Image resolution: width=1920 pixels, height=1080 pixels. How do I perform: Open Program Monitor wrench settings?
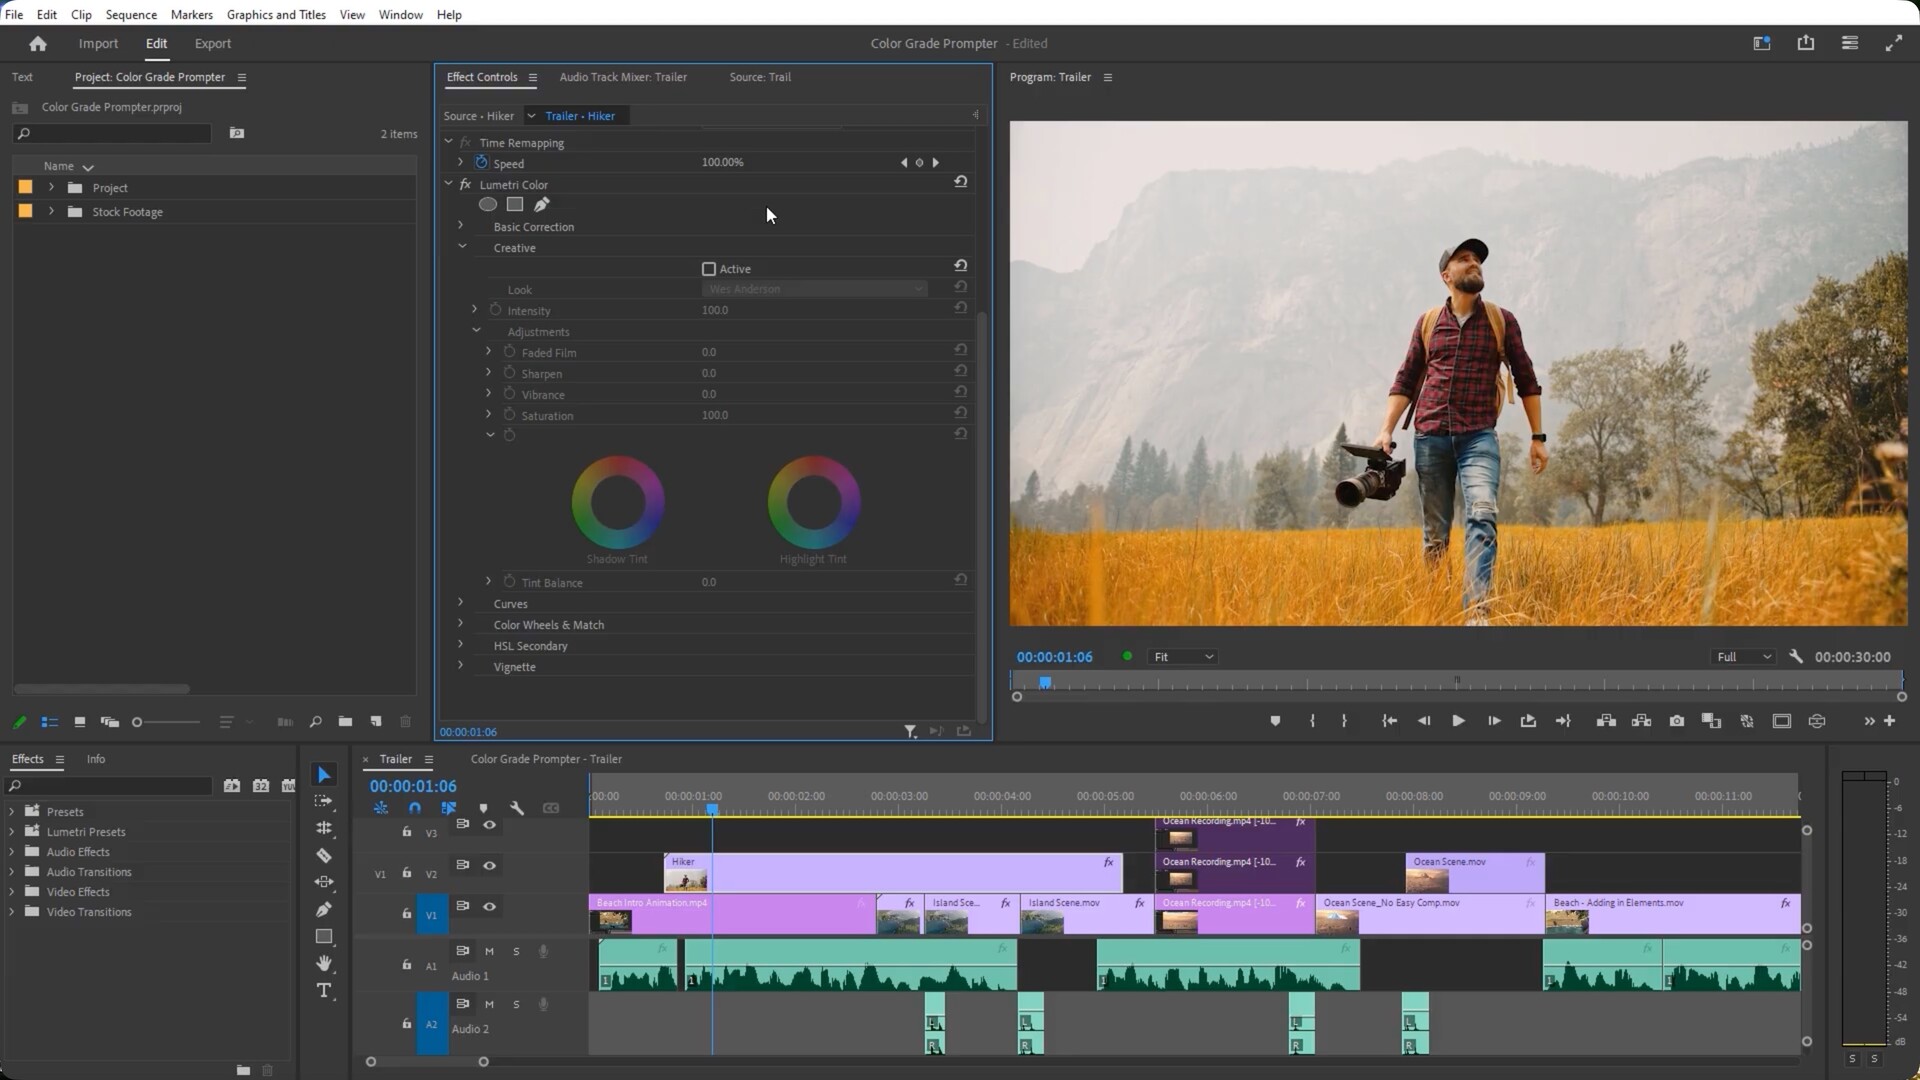[1796, 657]
